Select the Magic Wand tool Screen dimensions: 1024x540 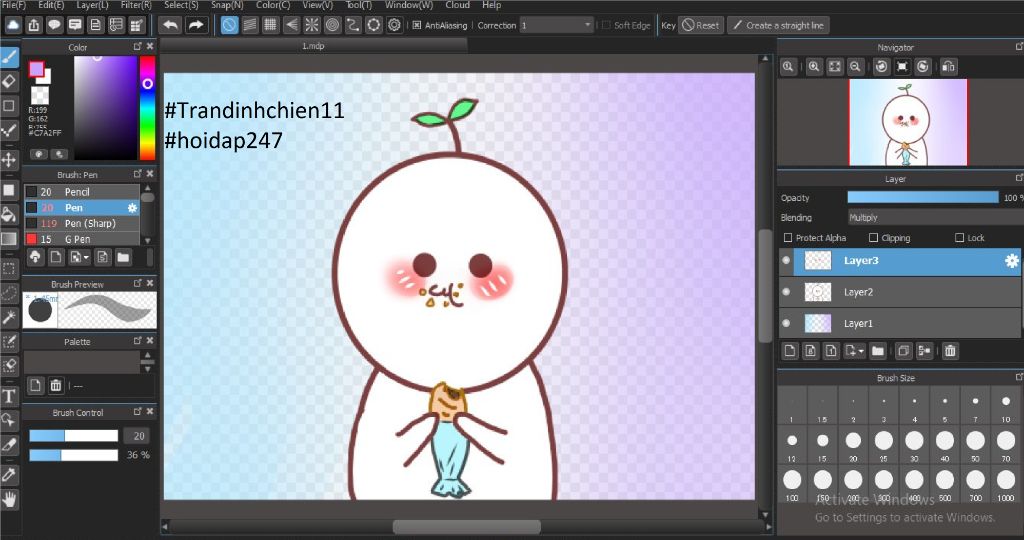(9, 317)
